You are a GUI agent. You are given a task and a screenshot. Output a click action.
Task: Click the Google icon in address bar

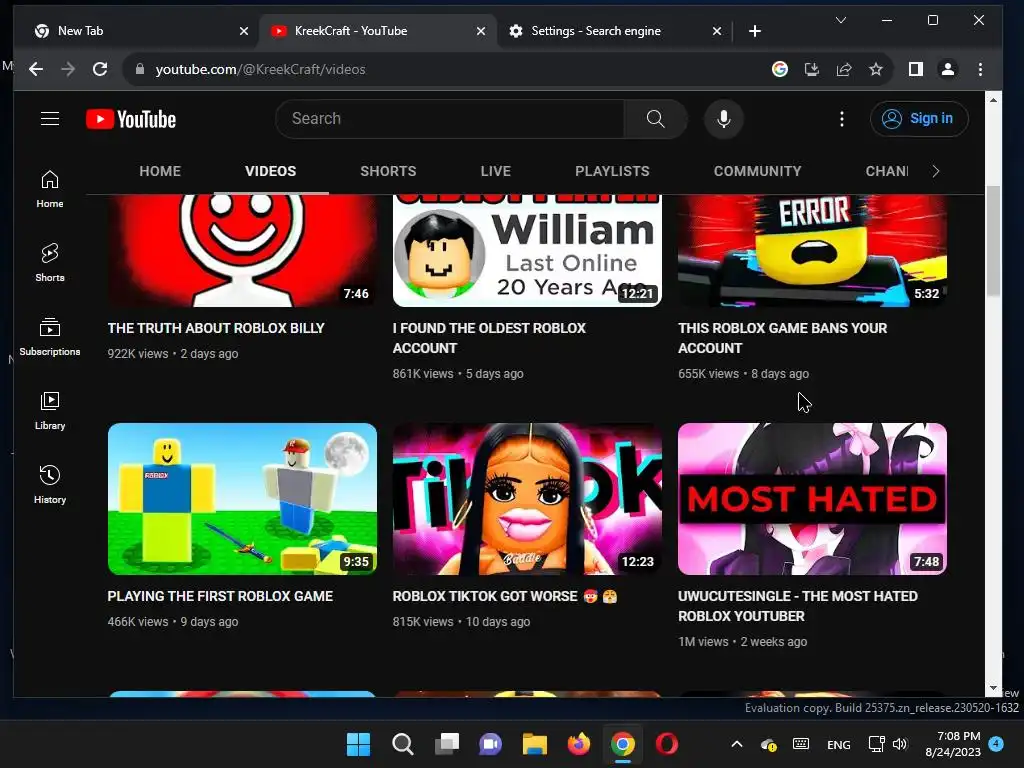click(x=780, y=69)
